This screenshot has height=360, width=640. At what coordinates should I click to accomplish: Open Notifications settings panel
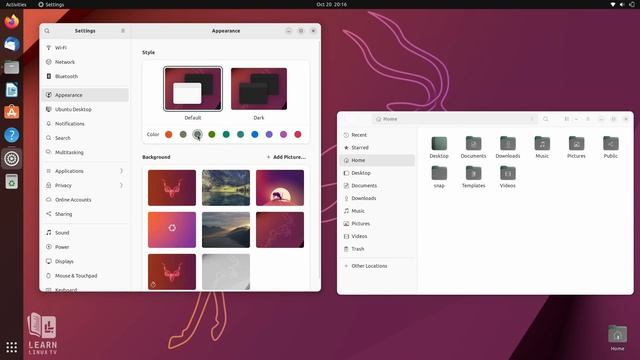[x=85, y=124]
